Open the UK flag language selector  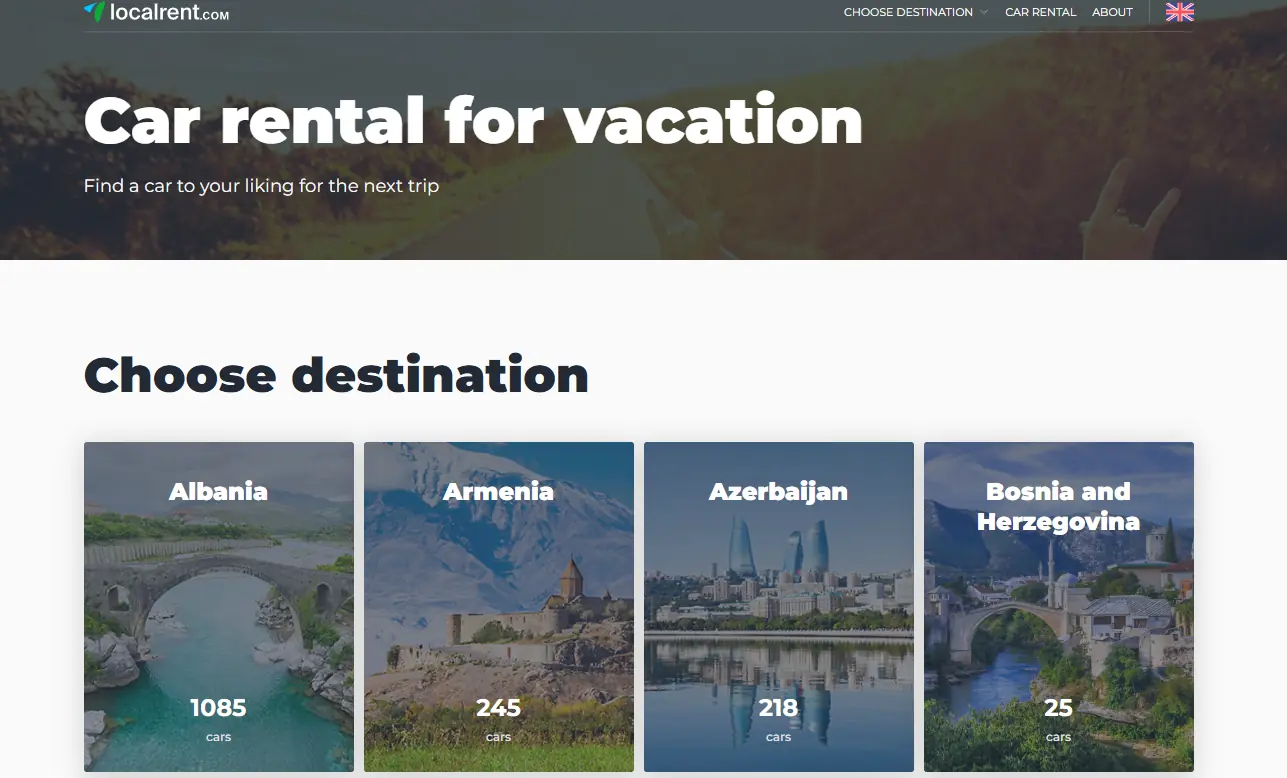tap(1180, 12)
